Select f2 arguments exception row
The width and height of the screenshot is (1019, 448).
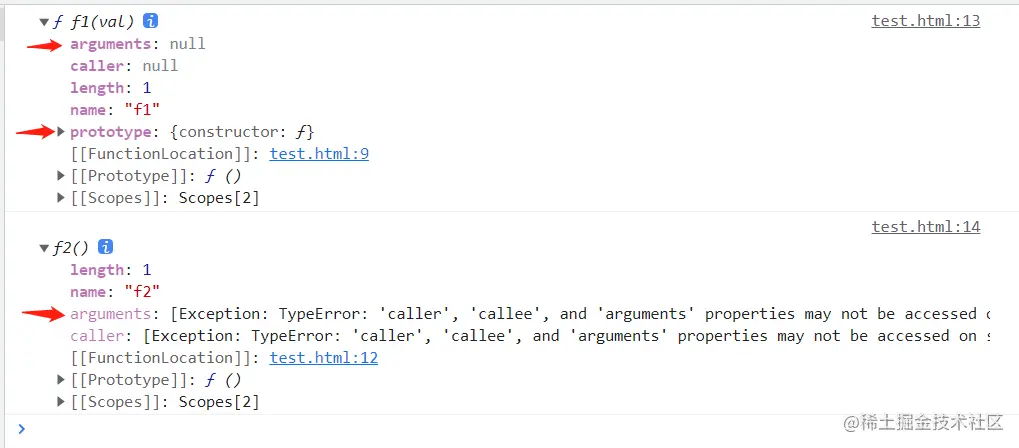(x=500, y=314)
